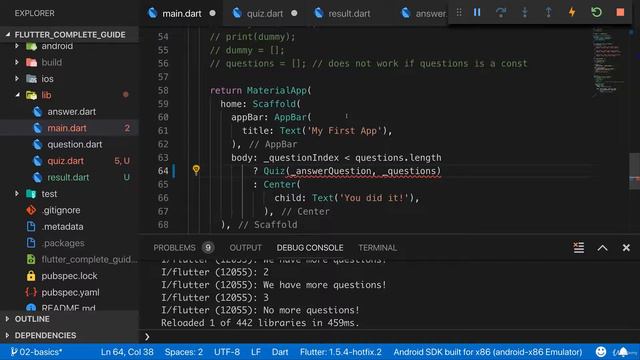
Task: Click Flutter: 1.5.4-hotfix.2 version indicator
Action: tap(341, 352)
